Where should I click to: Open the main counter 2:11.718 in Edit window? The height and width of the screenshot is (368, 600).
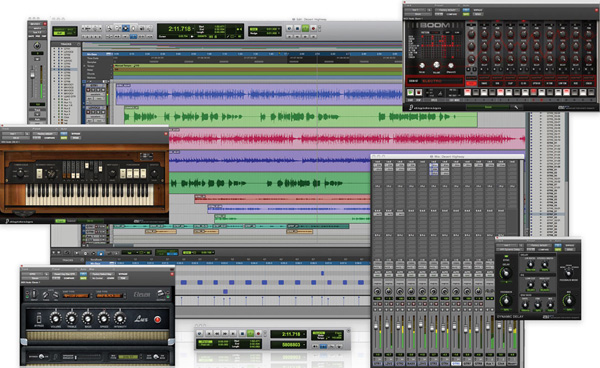click(179, 29)
